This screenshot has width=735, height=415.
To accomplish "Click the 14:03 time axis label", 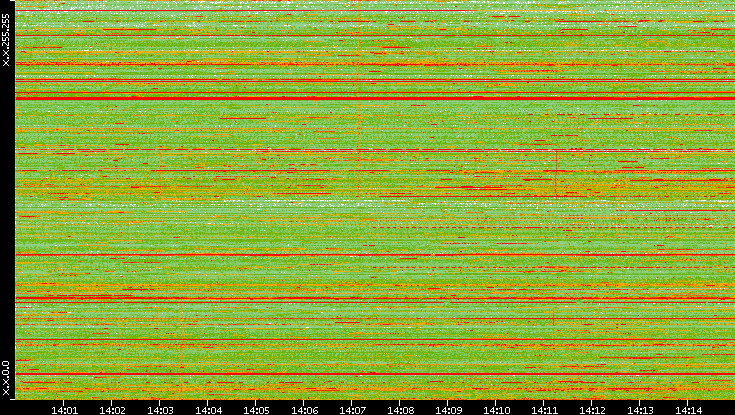I will [160, 410].
